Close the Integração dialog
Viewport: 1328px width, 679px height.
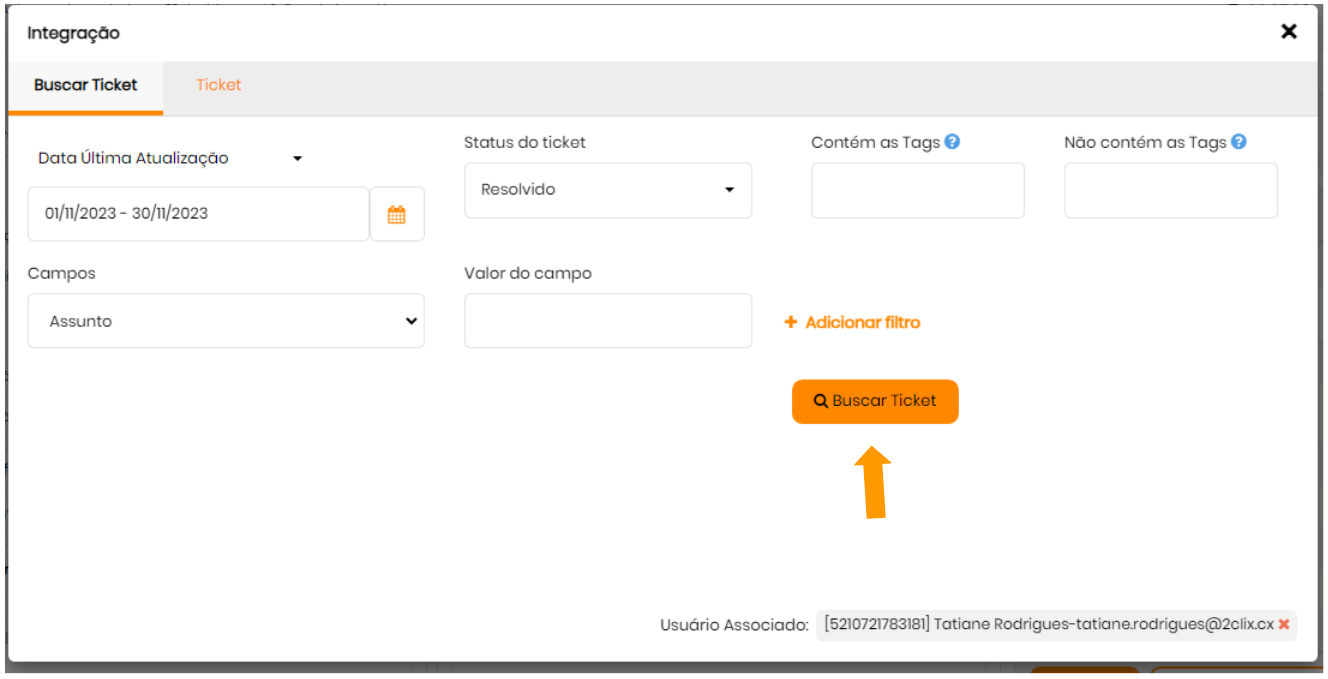[x=1289, y=32]
